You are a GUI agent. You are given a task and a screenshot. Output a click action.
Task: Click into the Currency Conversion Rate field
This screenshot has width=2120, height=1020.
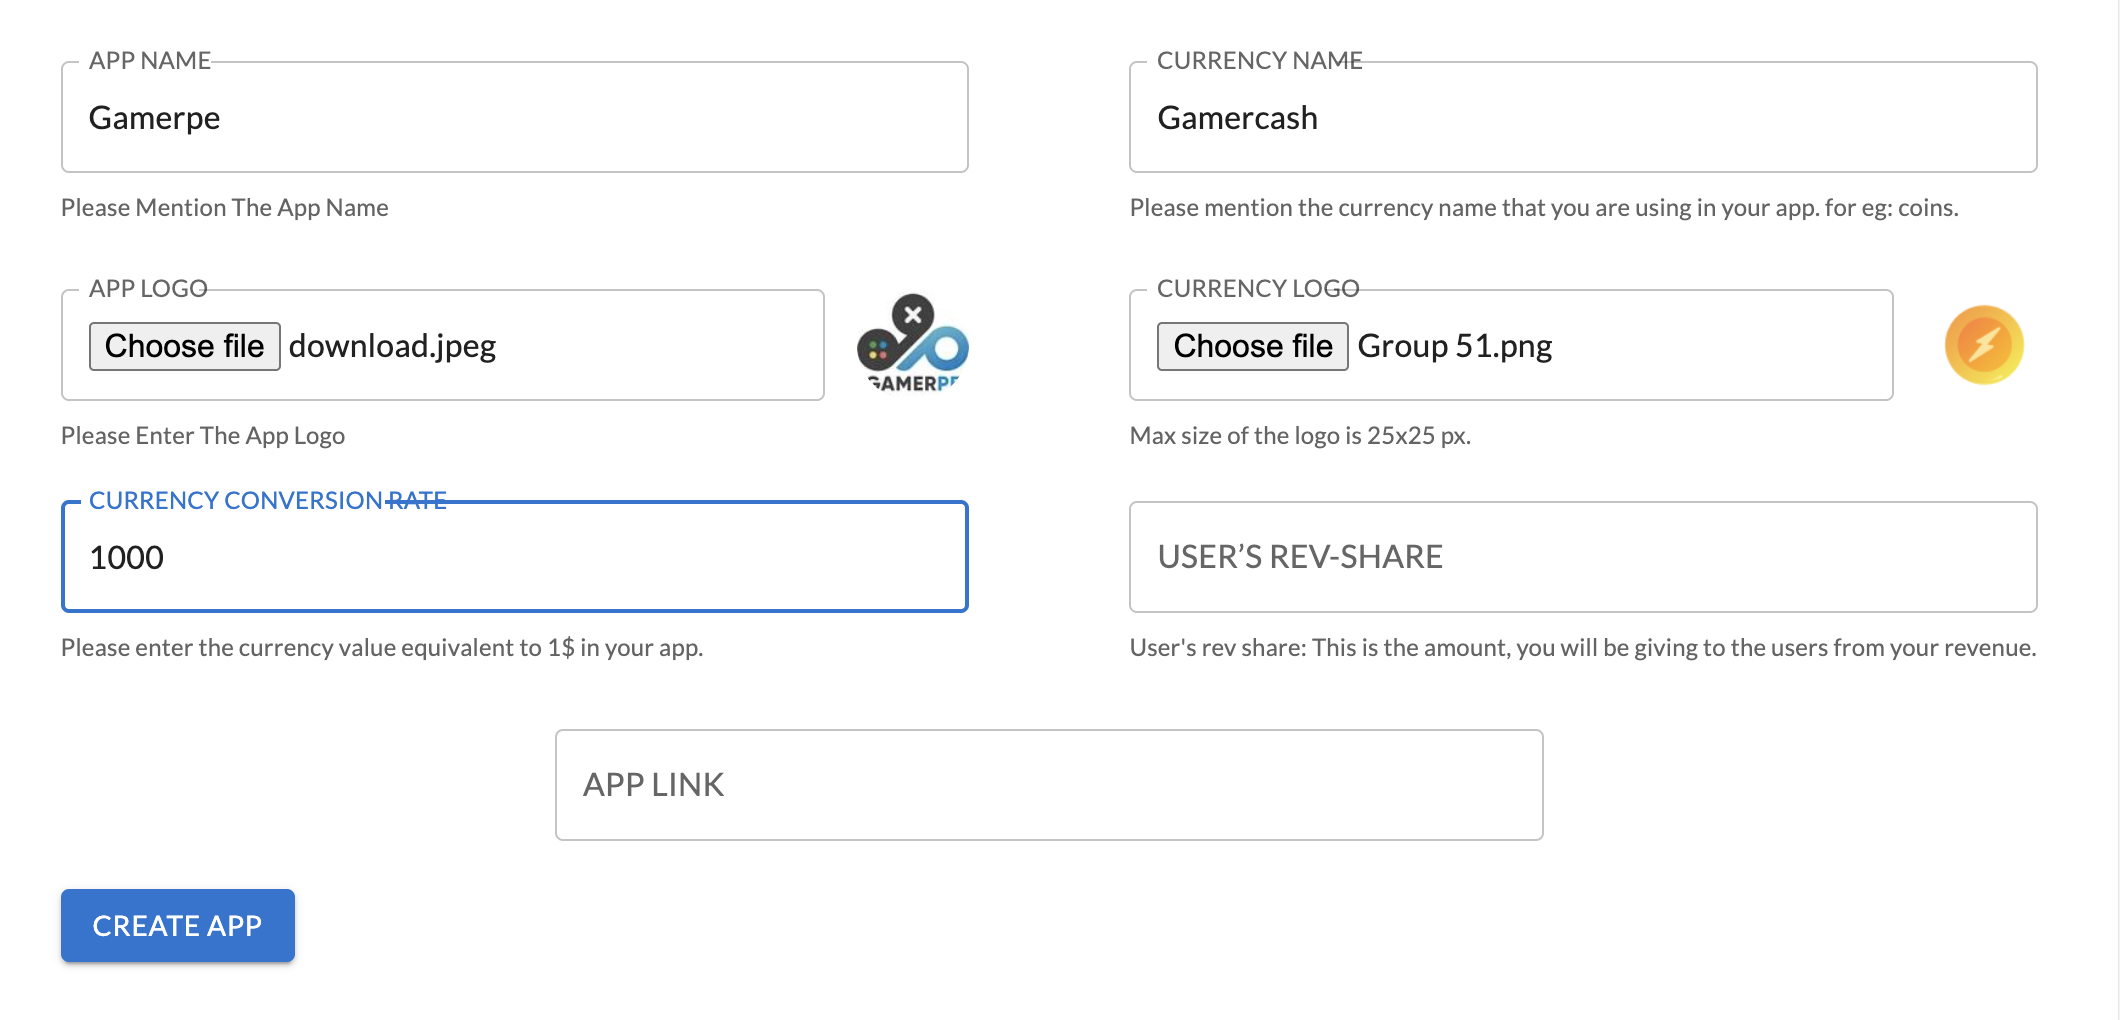515,557
